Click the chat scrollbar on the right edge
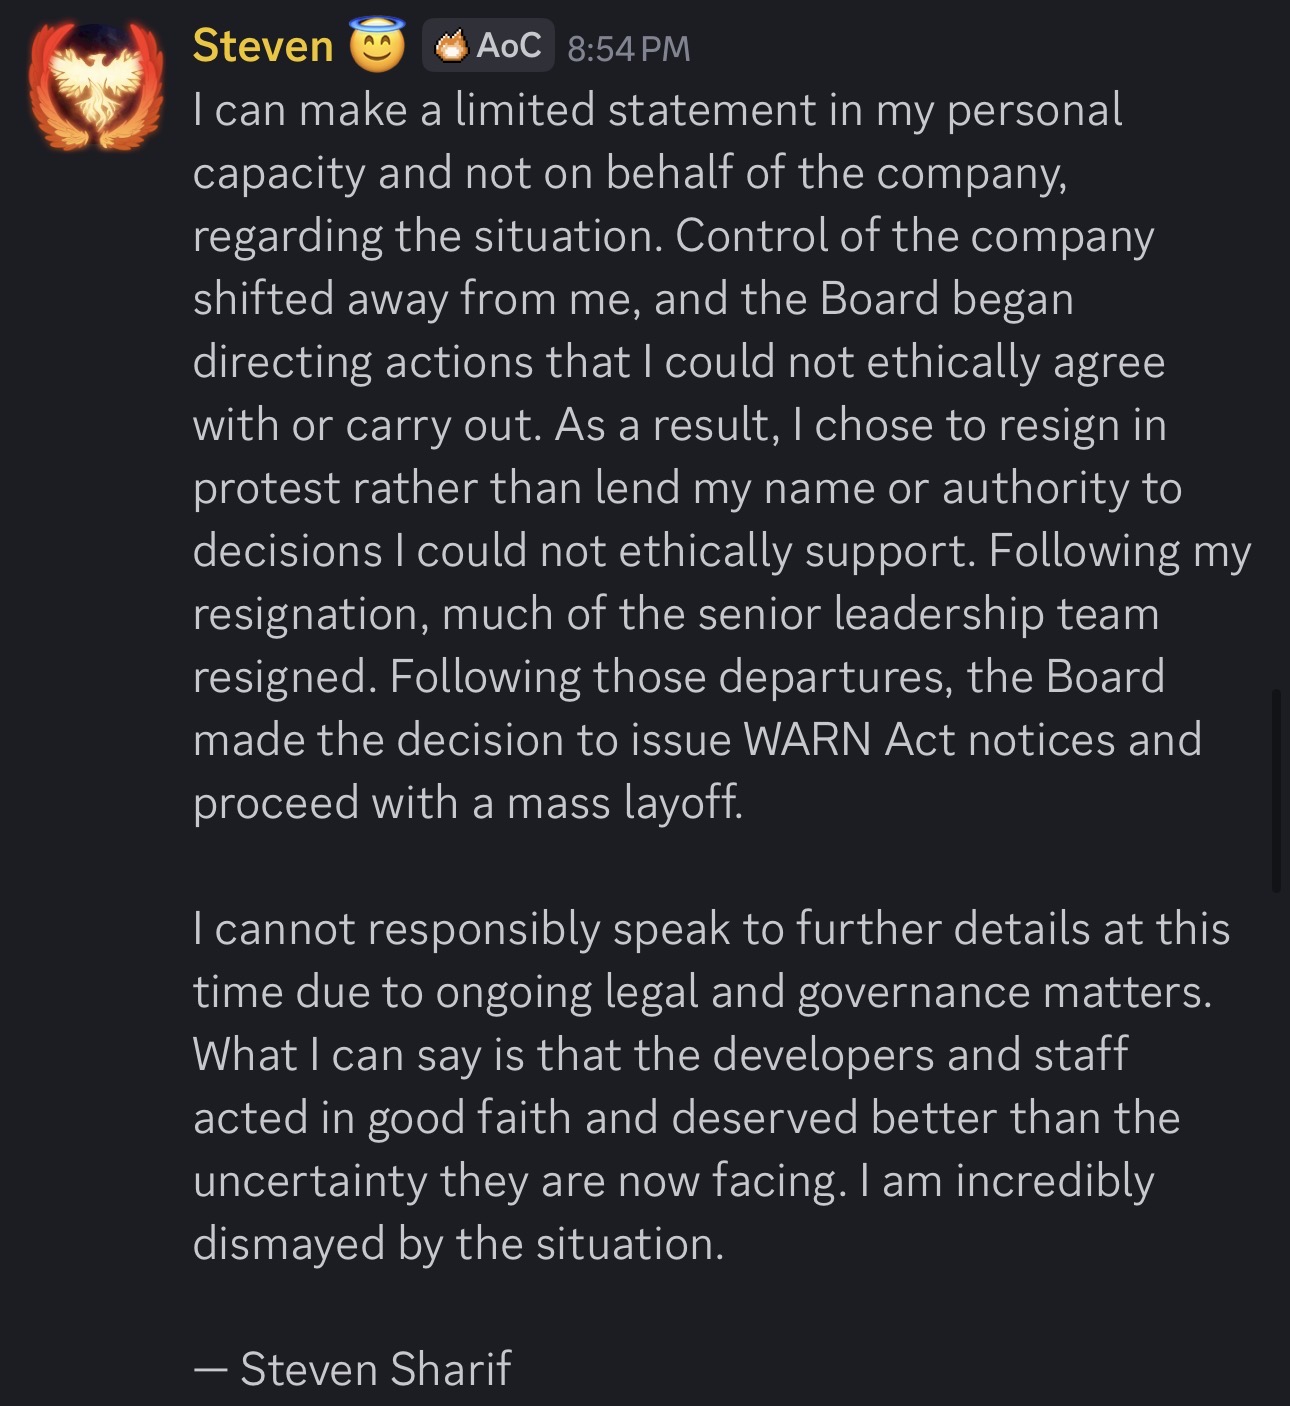This screenshot has height=1406, width=1290. (1275, 790)
